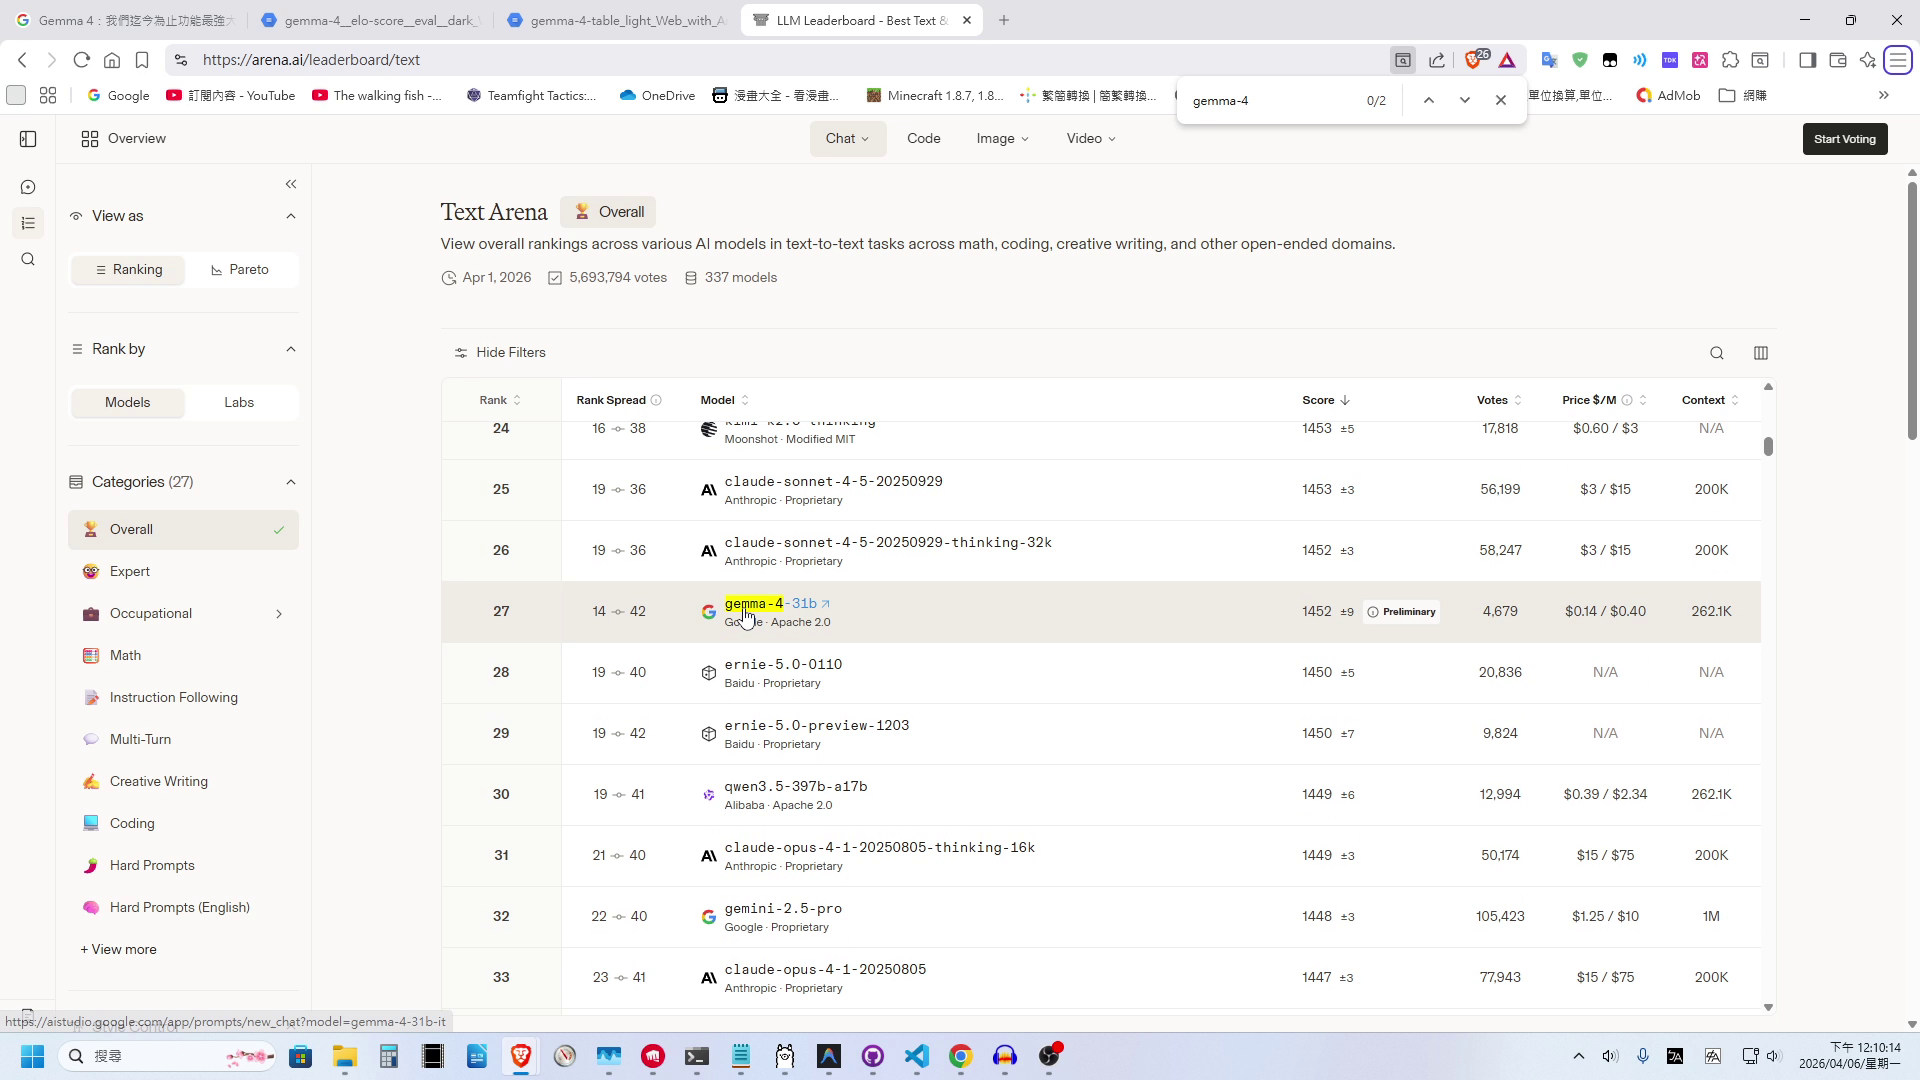Open table search magnifier icon
1920x1080 pixels.
click(1717, 353)
